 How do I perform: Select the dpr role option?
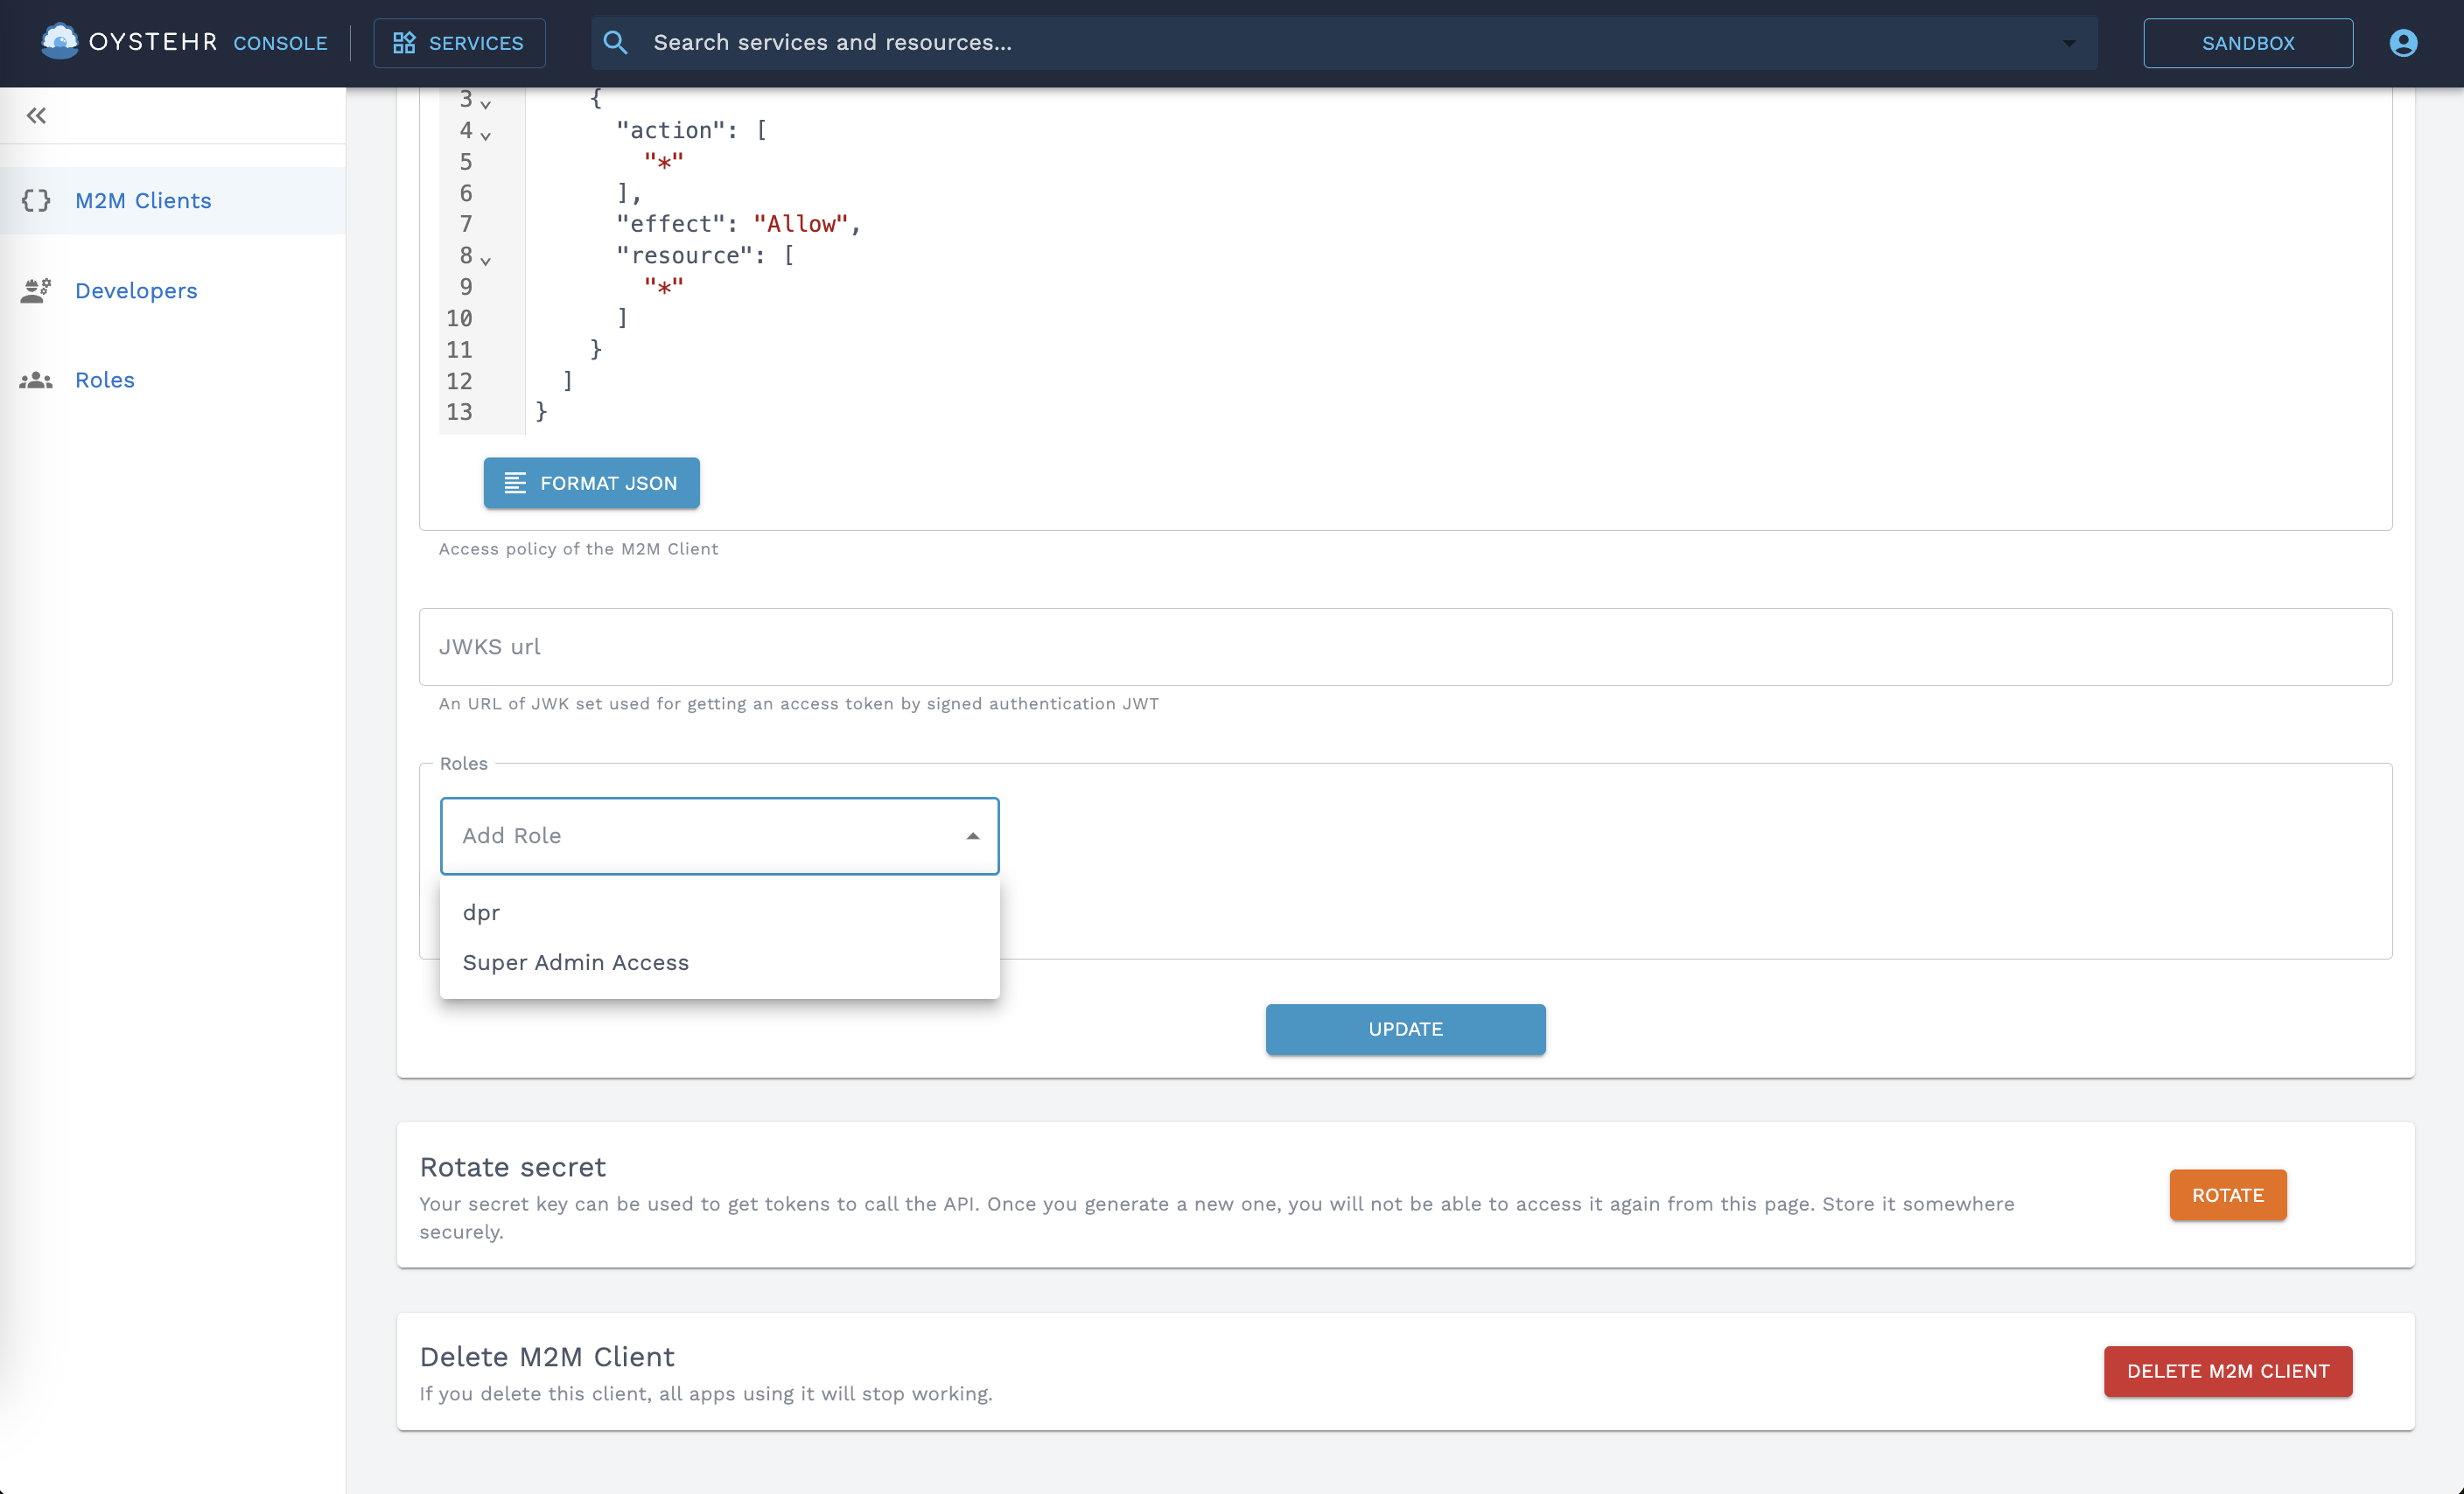pyautogui.click(x=481, y=912)
